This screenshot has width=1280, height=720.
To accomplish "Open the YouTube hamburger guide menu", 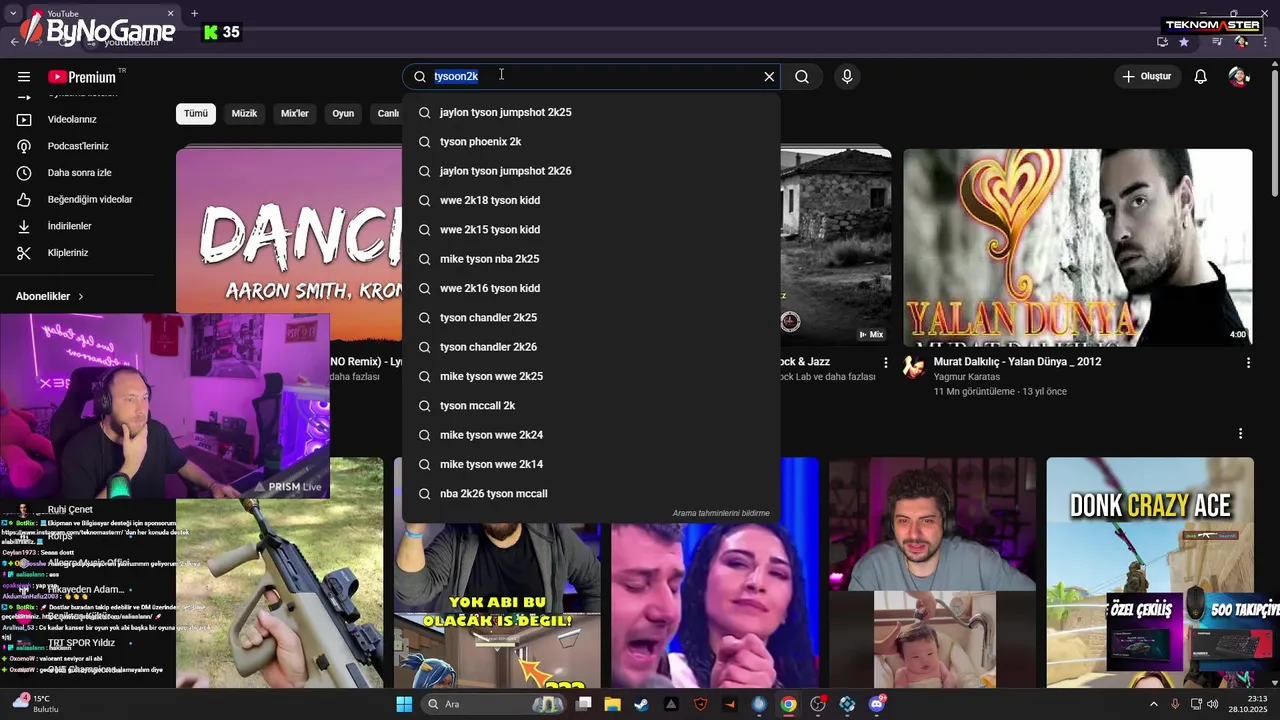I will tap(24, 77).
